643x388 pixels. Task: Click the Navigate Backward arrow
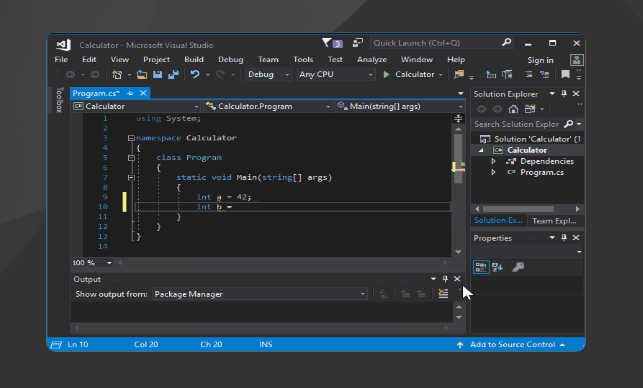pos(71,74)
